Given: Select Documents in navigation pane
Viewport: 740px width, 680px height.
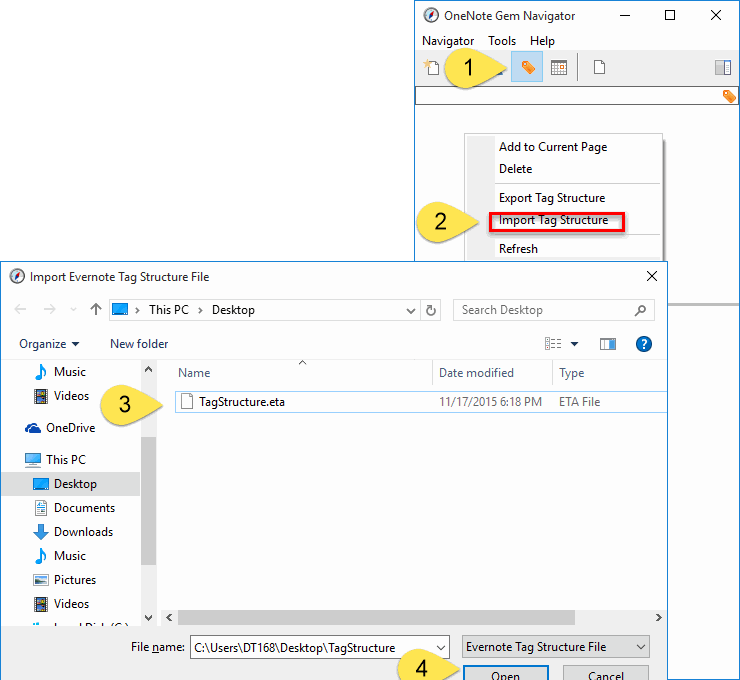Looking at the screenshot, I should [x=84, y=508].
